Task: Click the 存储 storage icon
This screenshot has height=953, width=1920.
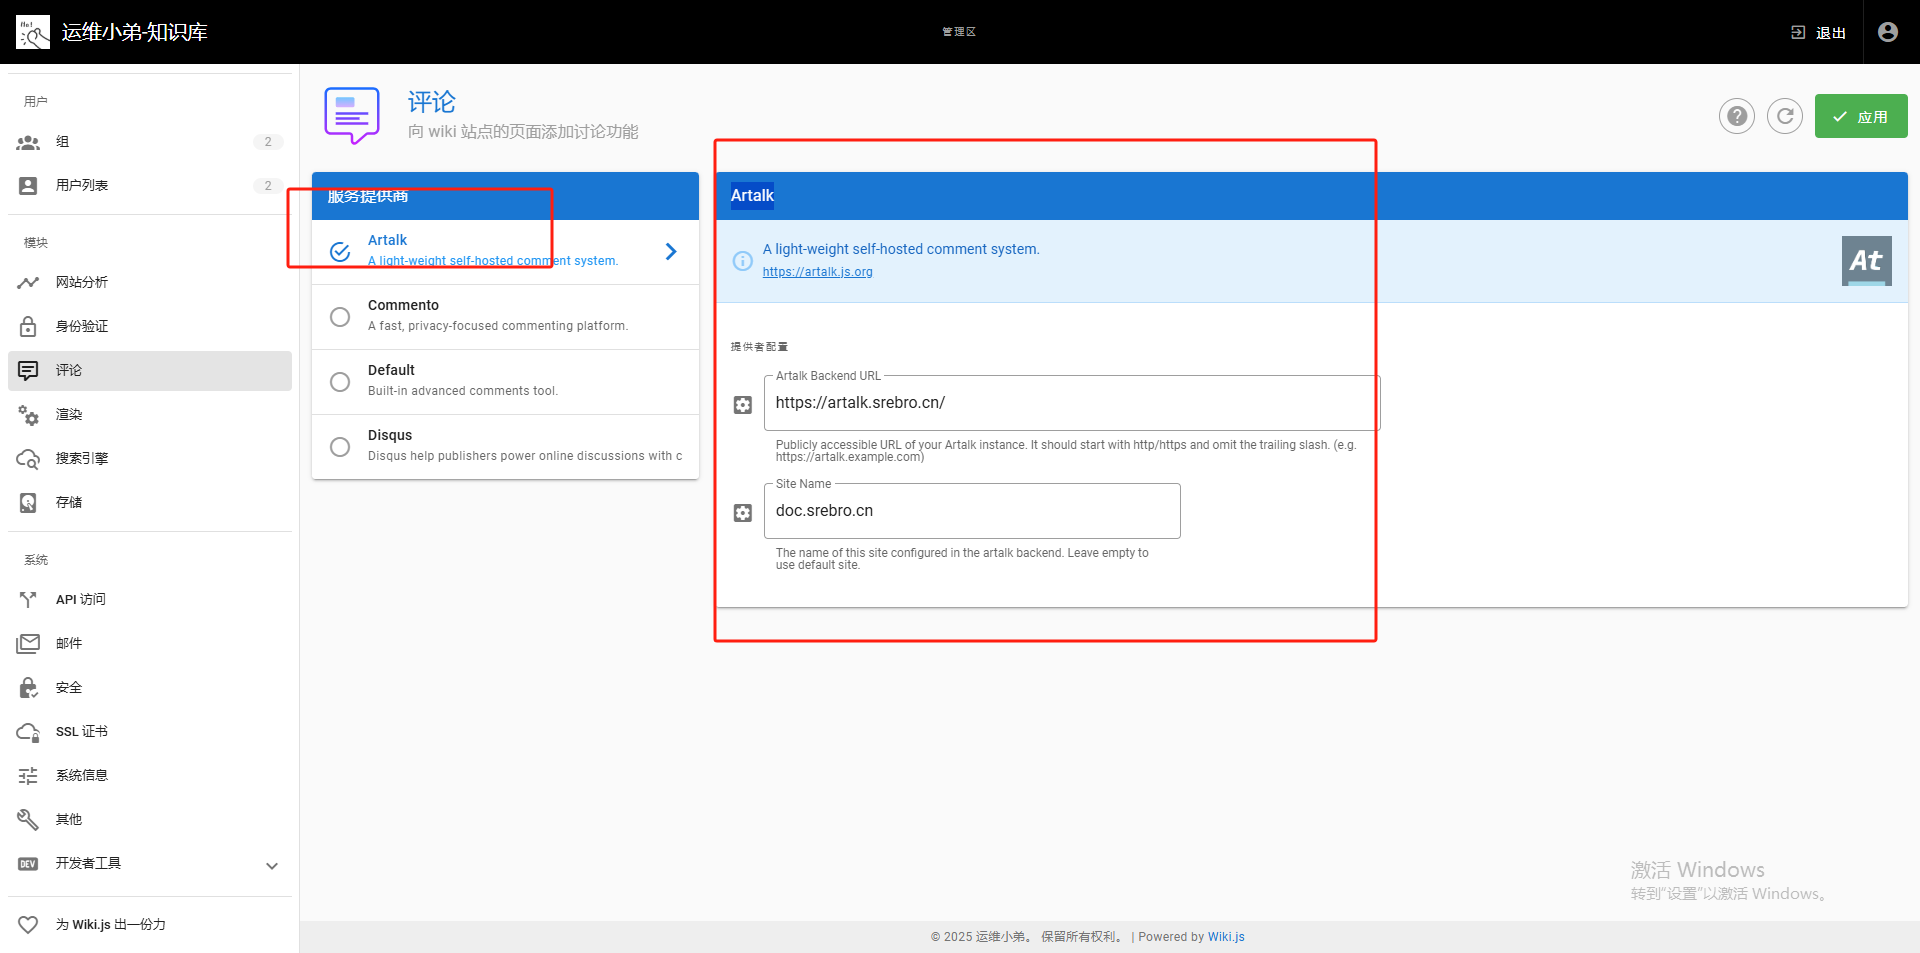Action: click(28, 503)
